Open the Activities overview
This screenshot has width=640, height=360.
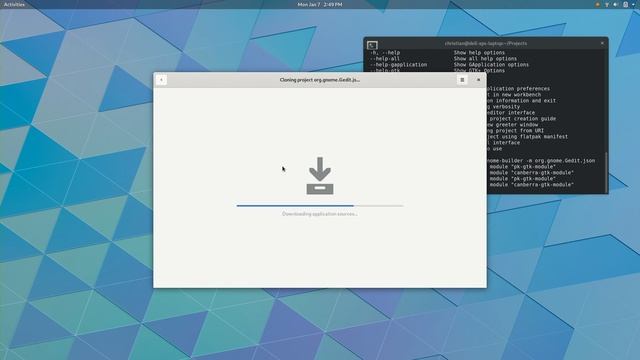pyautogui.click(x=14, y=4)
